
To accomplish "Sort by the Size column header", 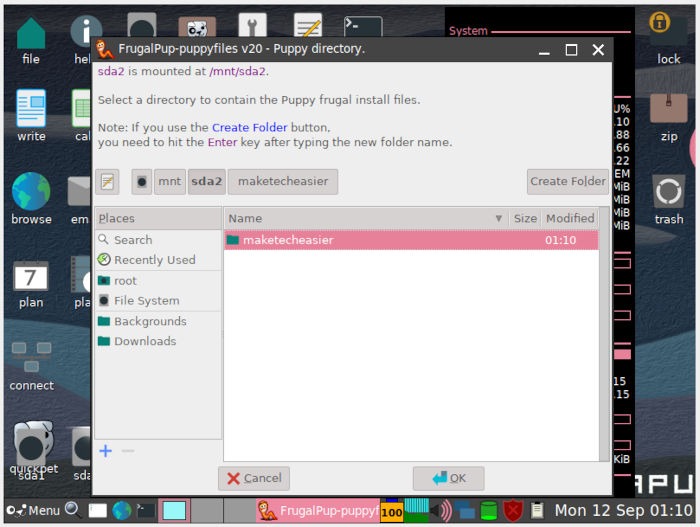I will [x=525, y=218].
